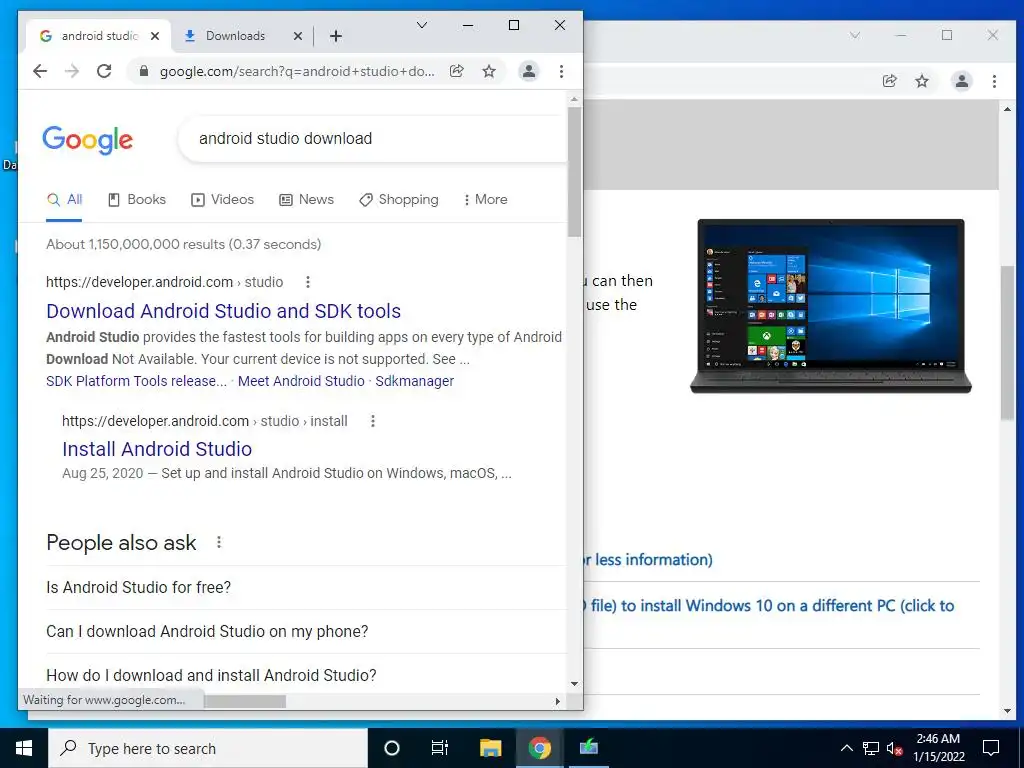This screenshot has height=768, width=1024.
Task: Click front window horizontal scrollbar right arrow
Action: click(x=558, y=701)
